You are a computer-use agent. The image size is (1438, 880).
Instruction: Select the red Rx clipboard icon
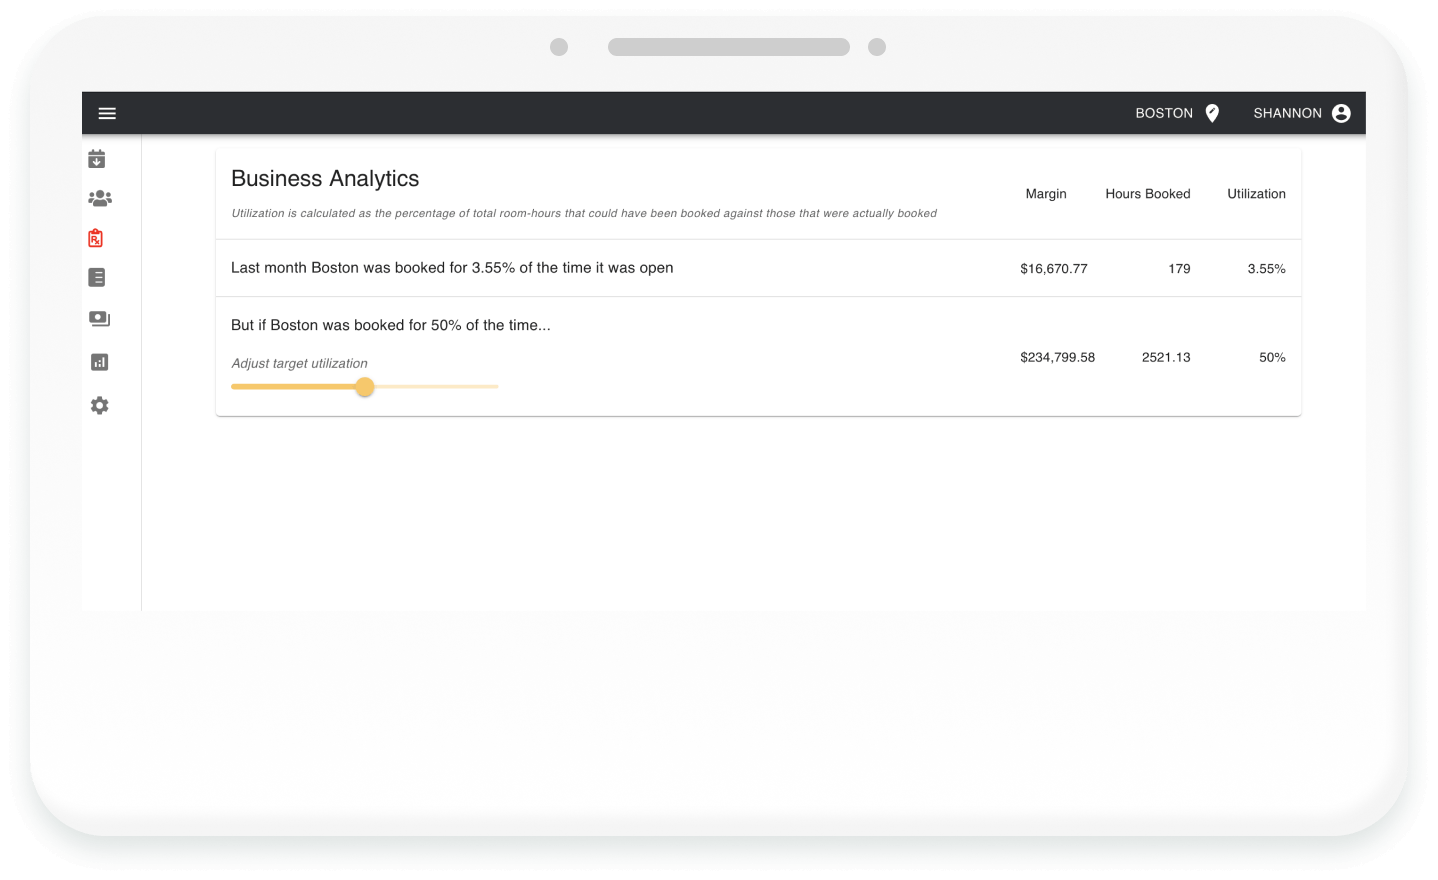[96, 238]
